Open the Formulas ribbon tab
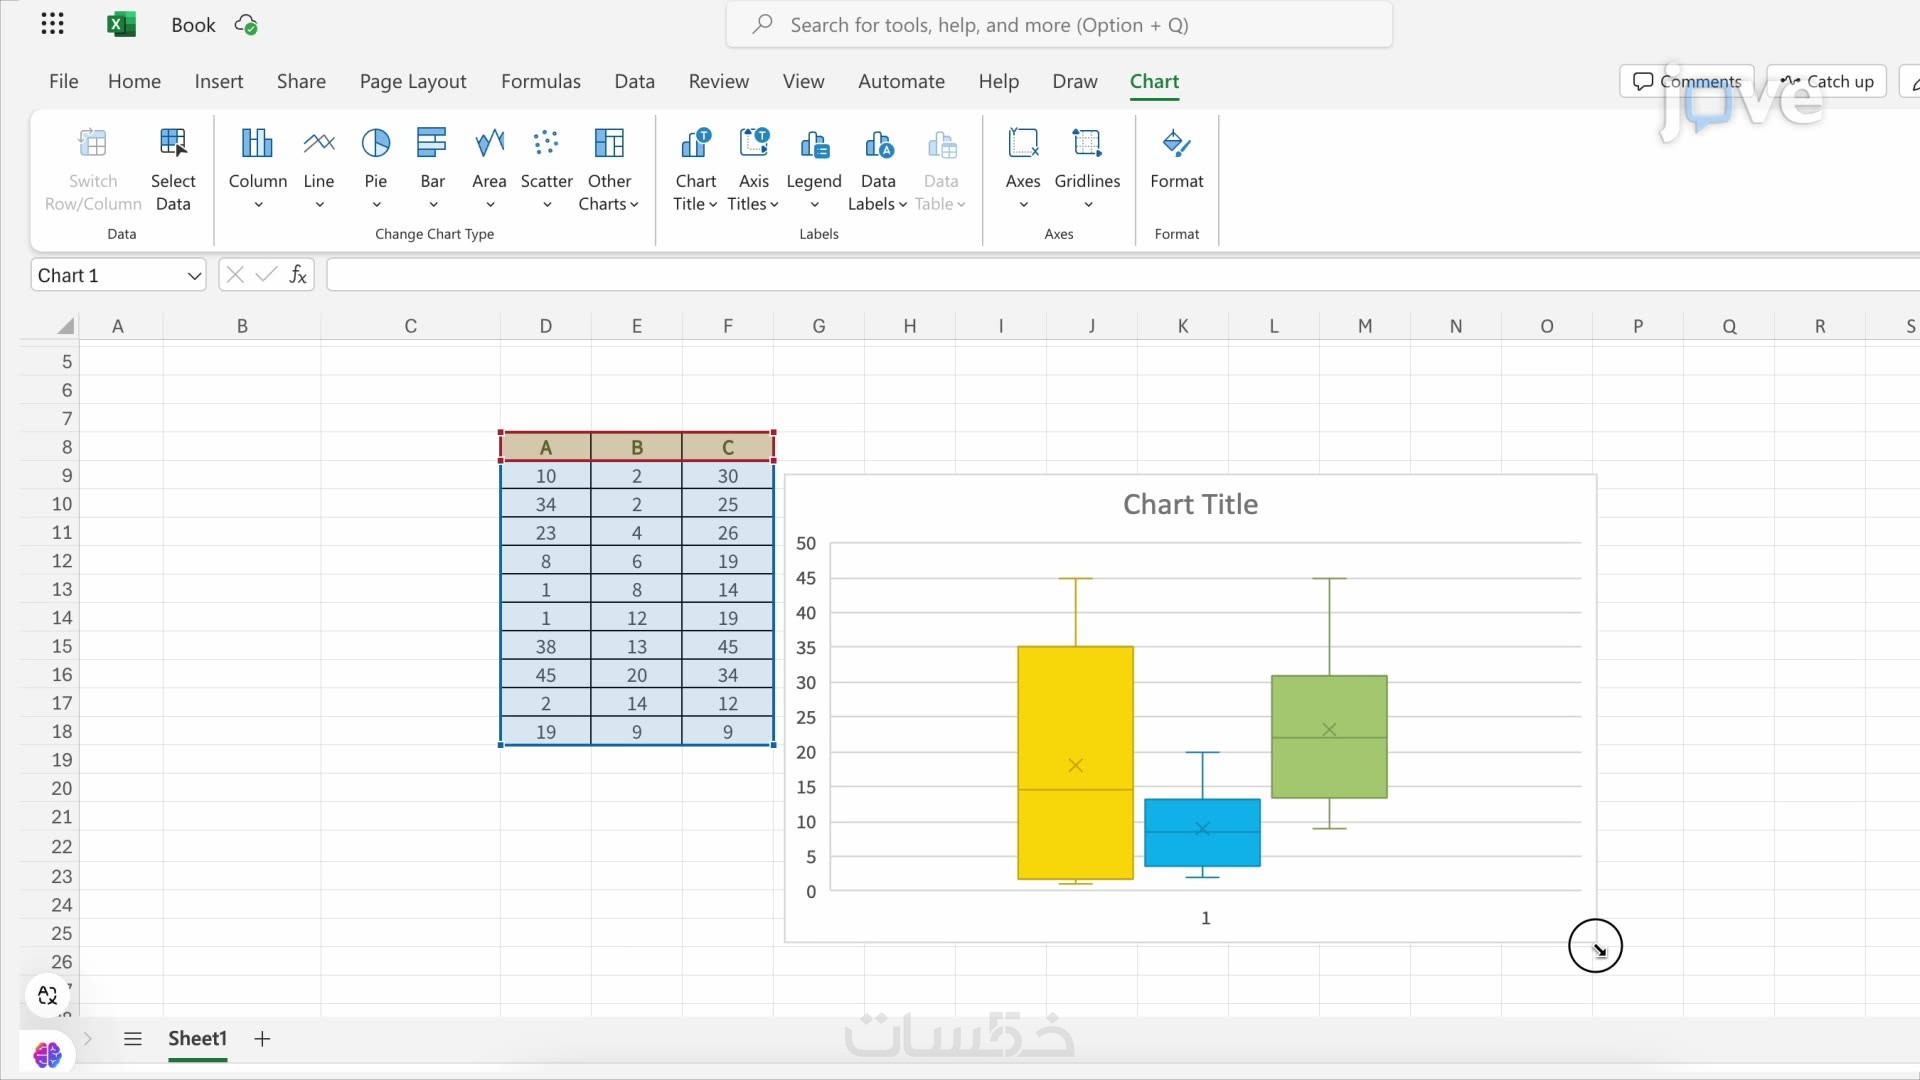 tap(540, 81)
